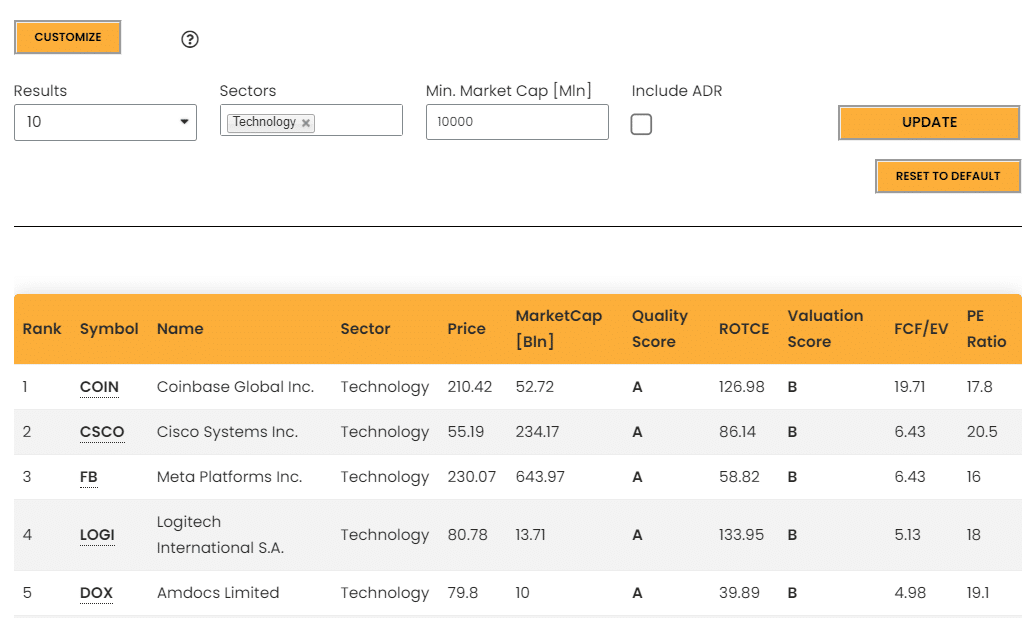Screen dimensions: 1036x618
Task: Click the Update button
Action: 929,122
